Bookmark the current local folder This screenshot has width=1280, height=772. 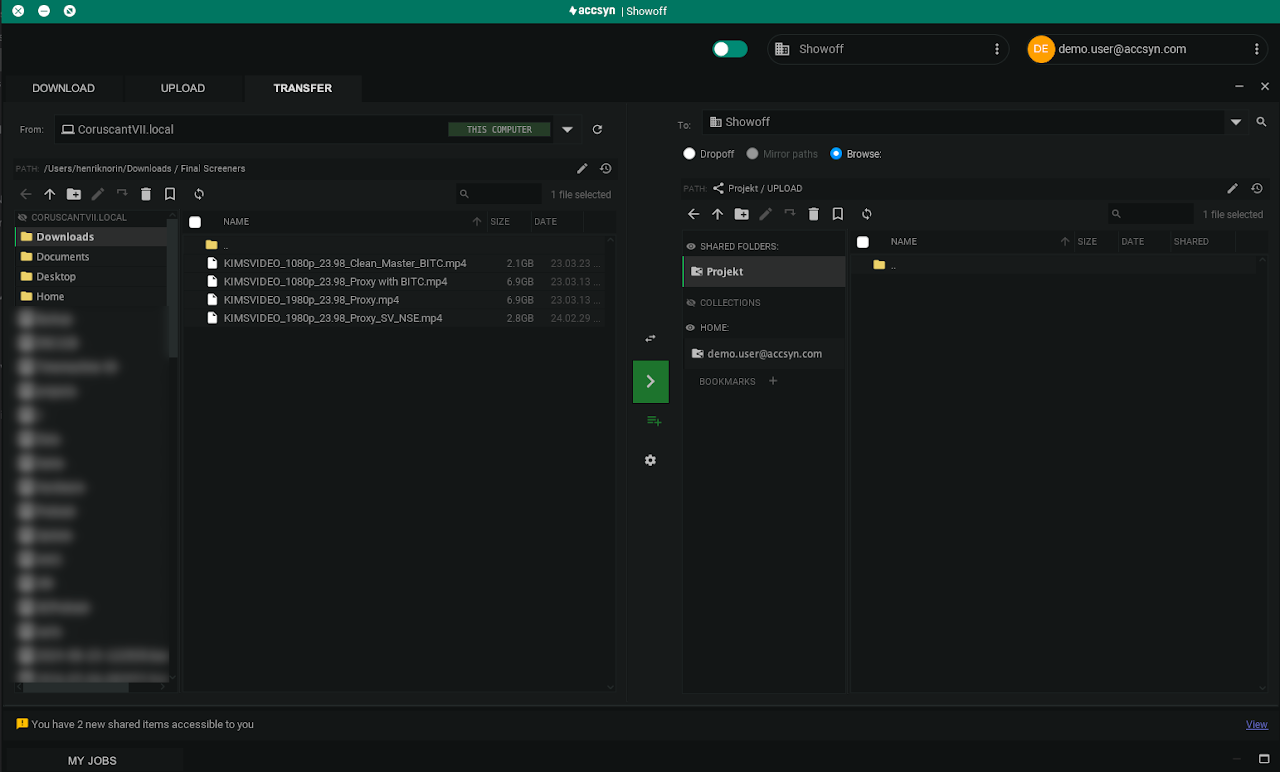click(170, 194)
